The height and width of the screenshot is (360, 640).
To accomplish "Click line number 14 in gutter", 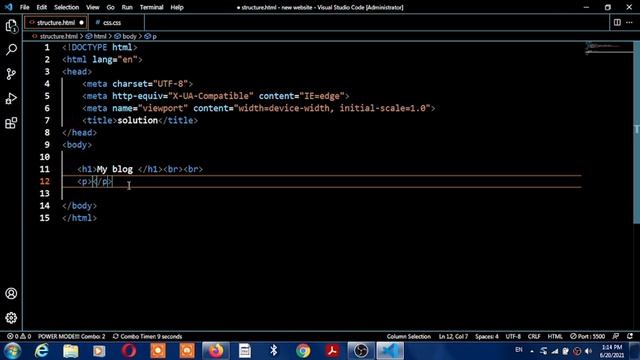I will [44, 206].
